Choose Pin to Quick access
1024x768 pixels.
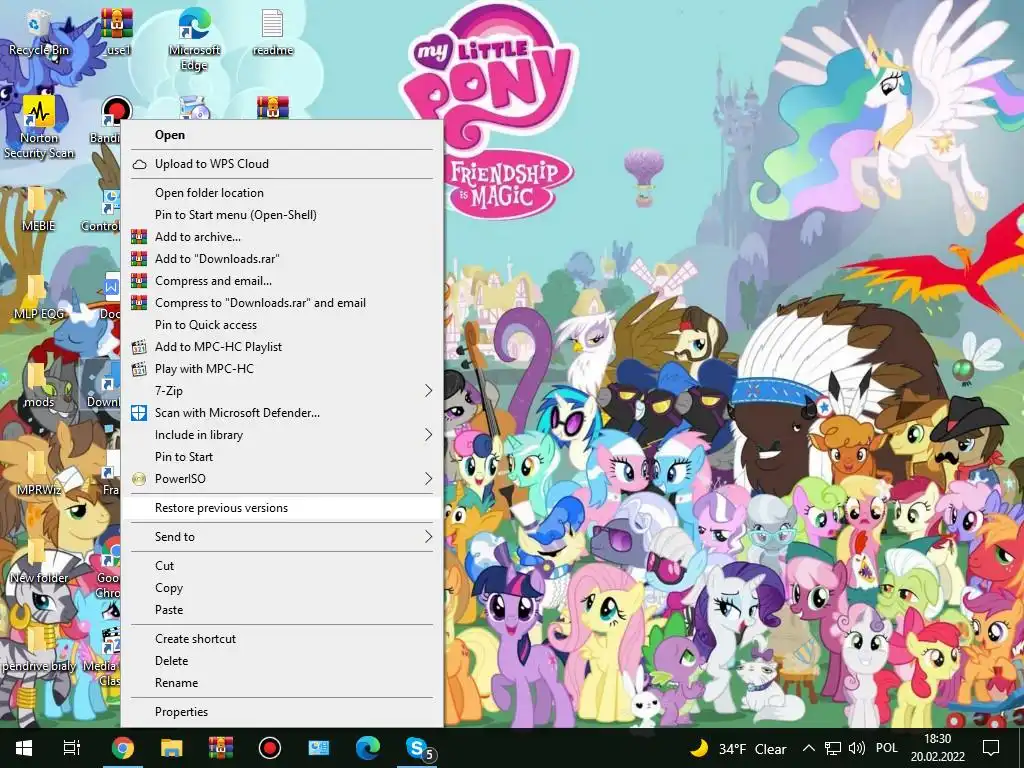click(282, 325)
